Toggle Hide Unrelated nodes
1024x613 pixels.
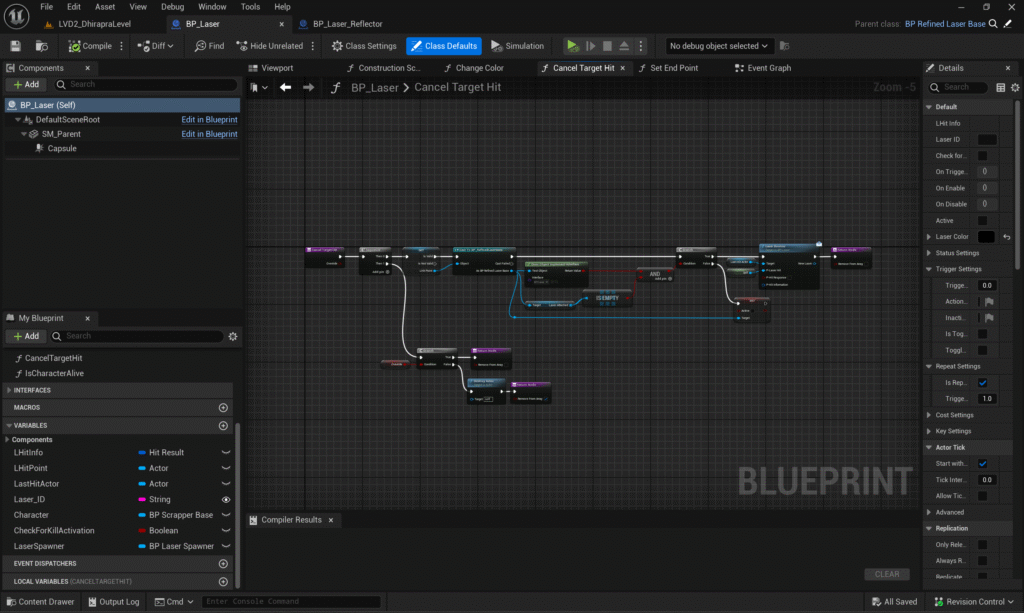(270, 46)
